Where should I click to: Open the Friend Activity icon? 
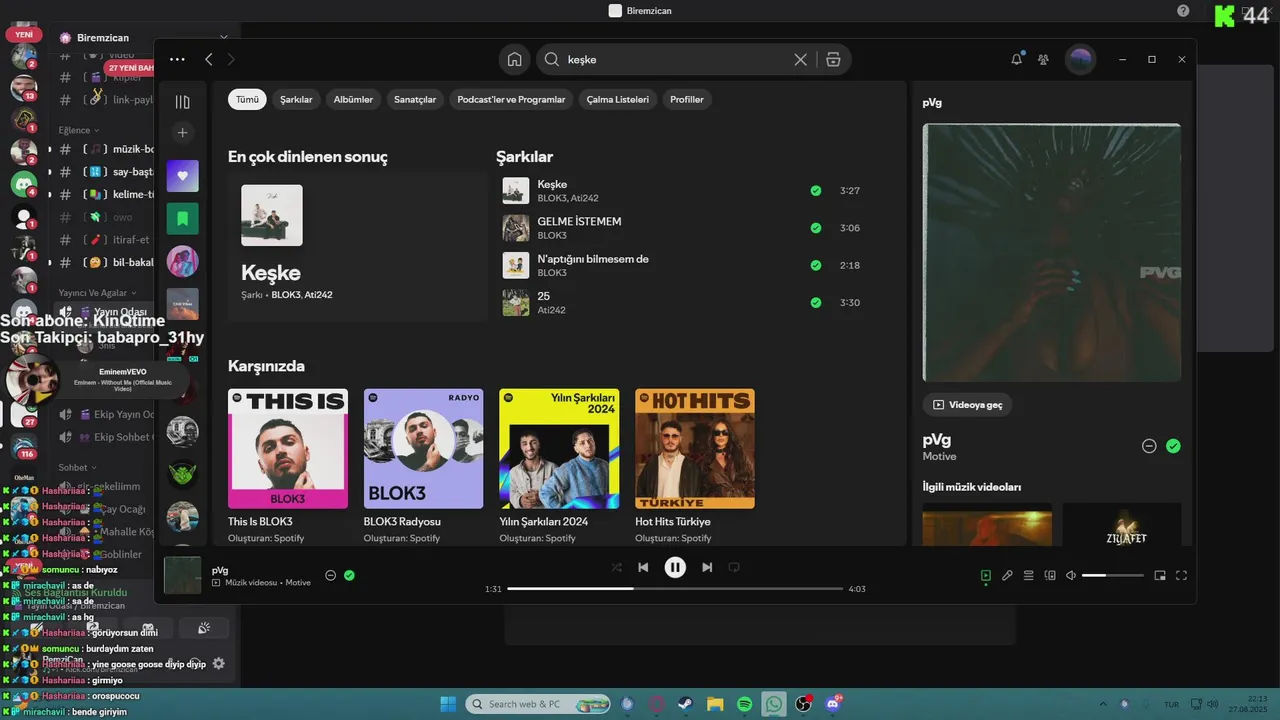click(1043, 60)
